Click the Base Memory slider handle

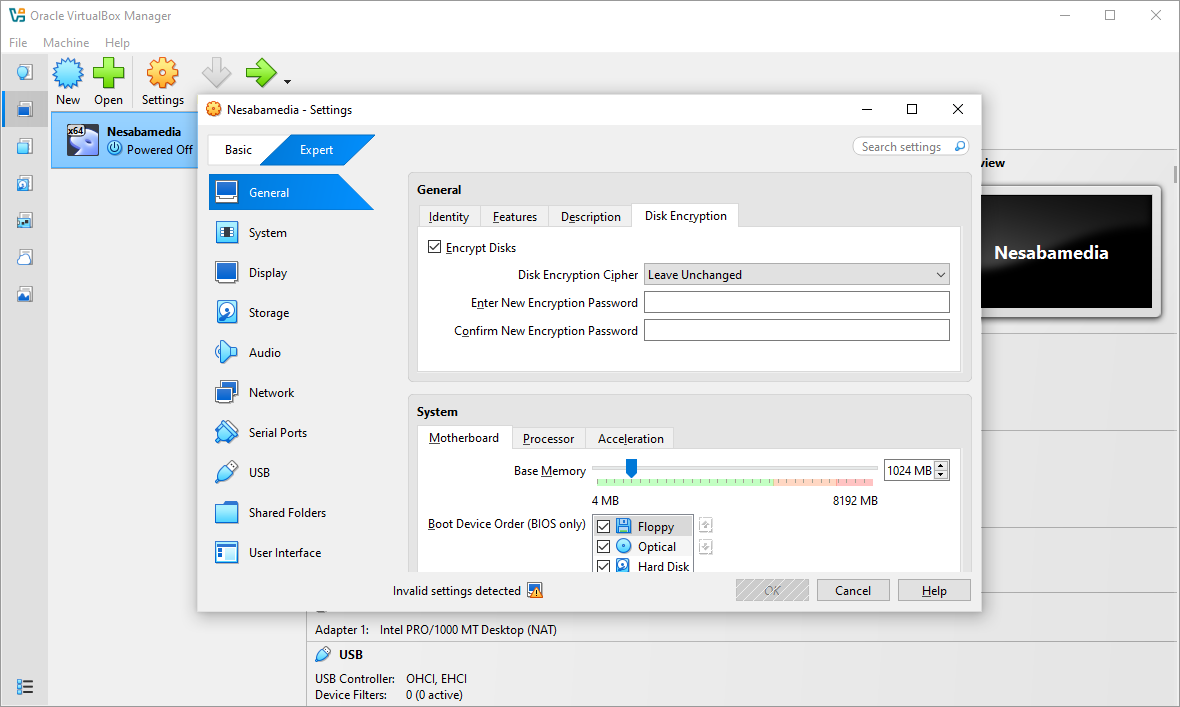coord(631,468)
